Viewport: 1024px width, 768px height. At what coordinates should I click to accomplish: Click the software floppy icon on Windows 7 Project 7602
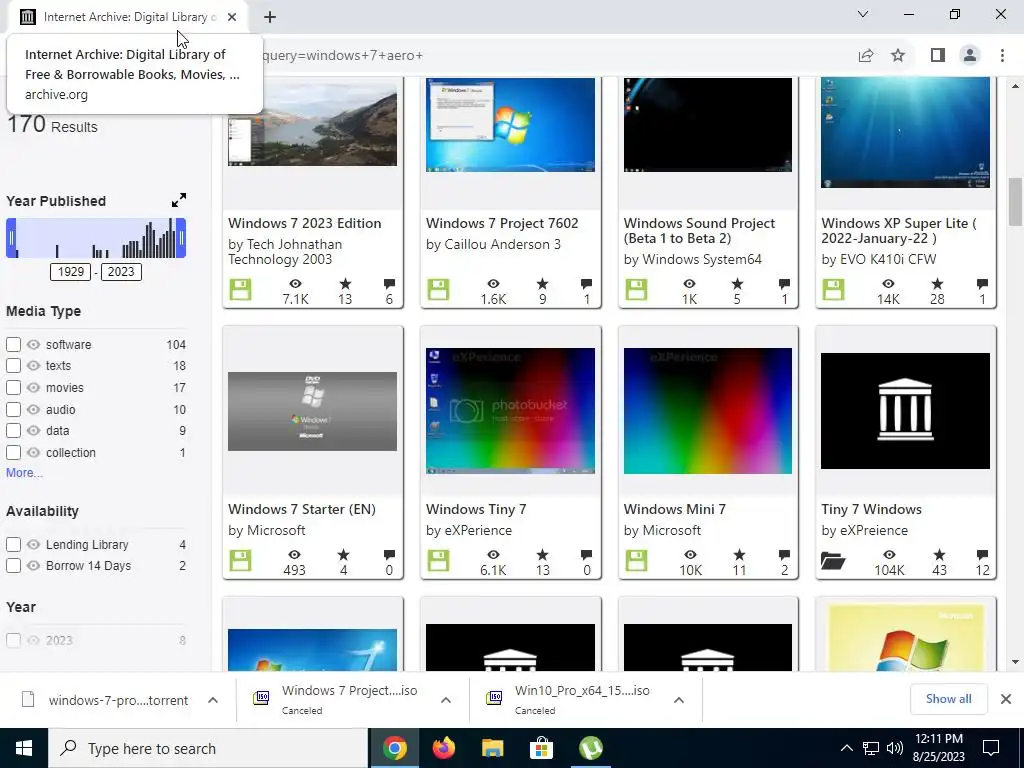pos(438,289)
